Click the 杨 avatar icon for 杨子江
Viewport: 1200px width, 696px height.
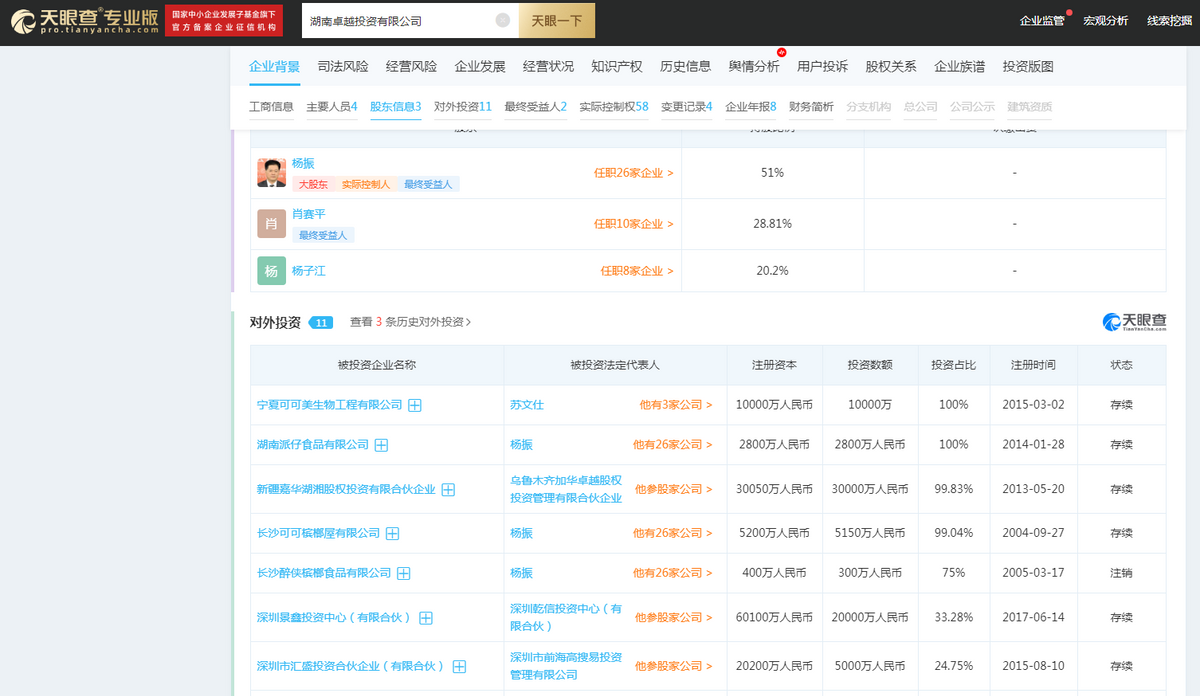tap(270, 270)
